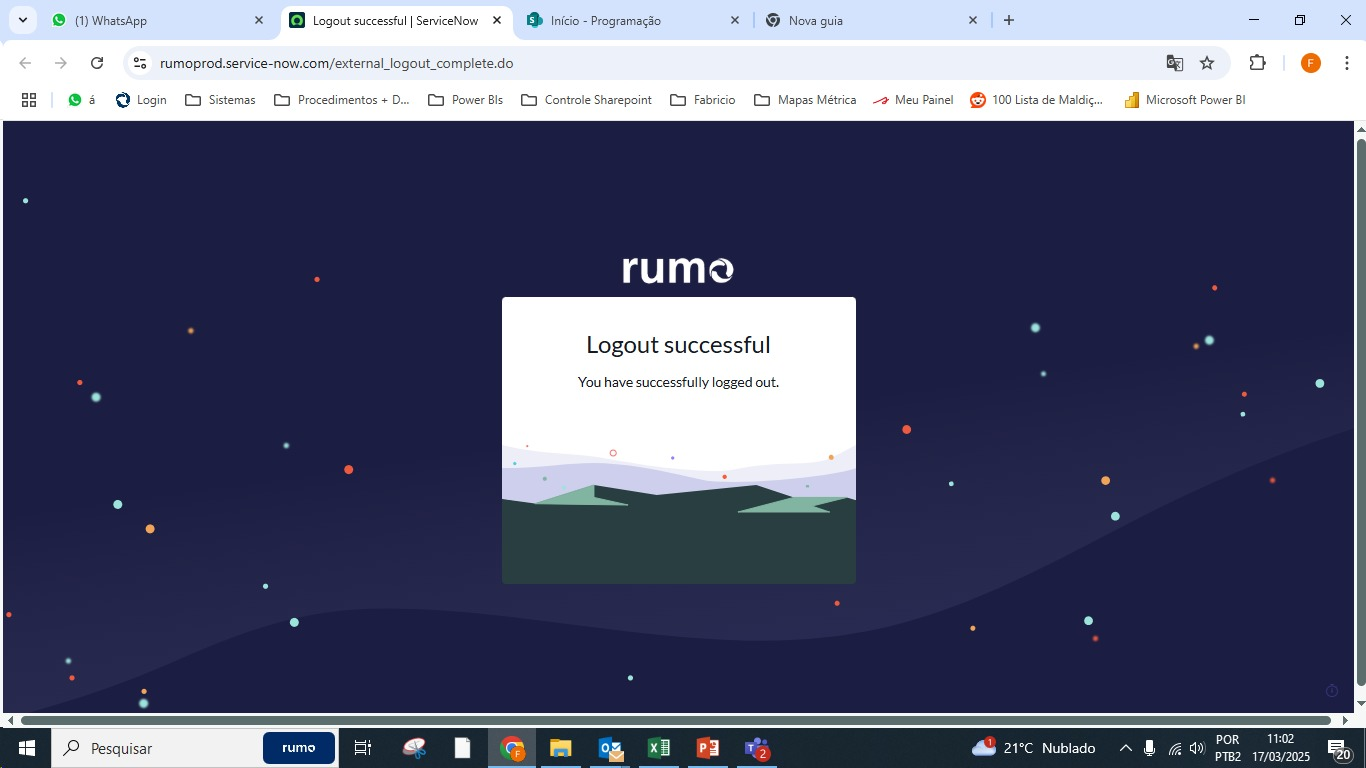1366x768 pixels.
Task: Click the vertical page scrollbar
Action: click(1360, 412)
